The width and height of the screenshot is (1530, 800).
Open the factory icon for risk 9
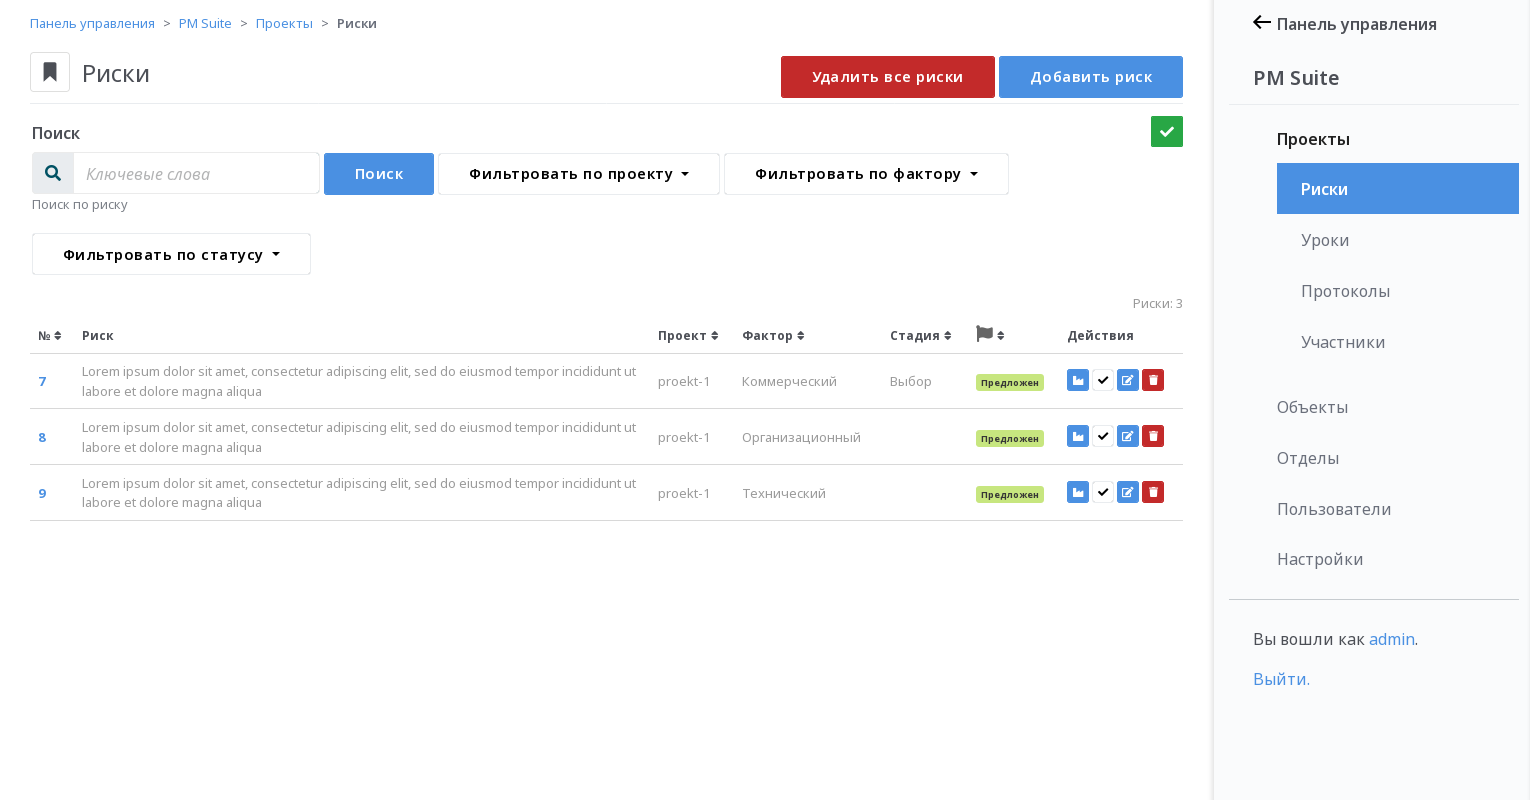click(1078, 492)
